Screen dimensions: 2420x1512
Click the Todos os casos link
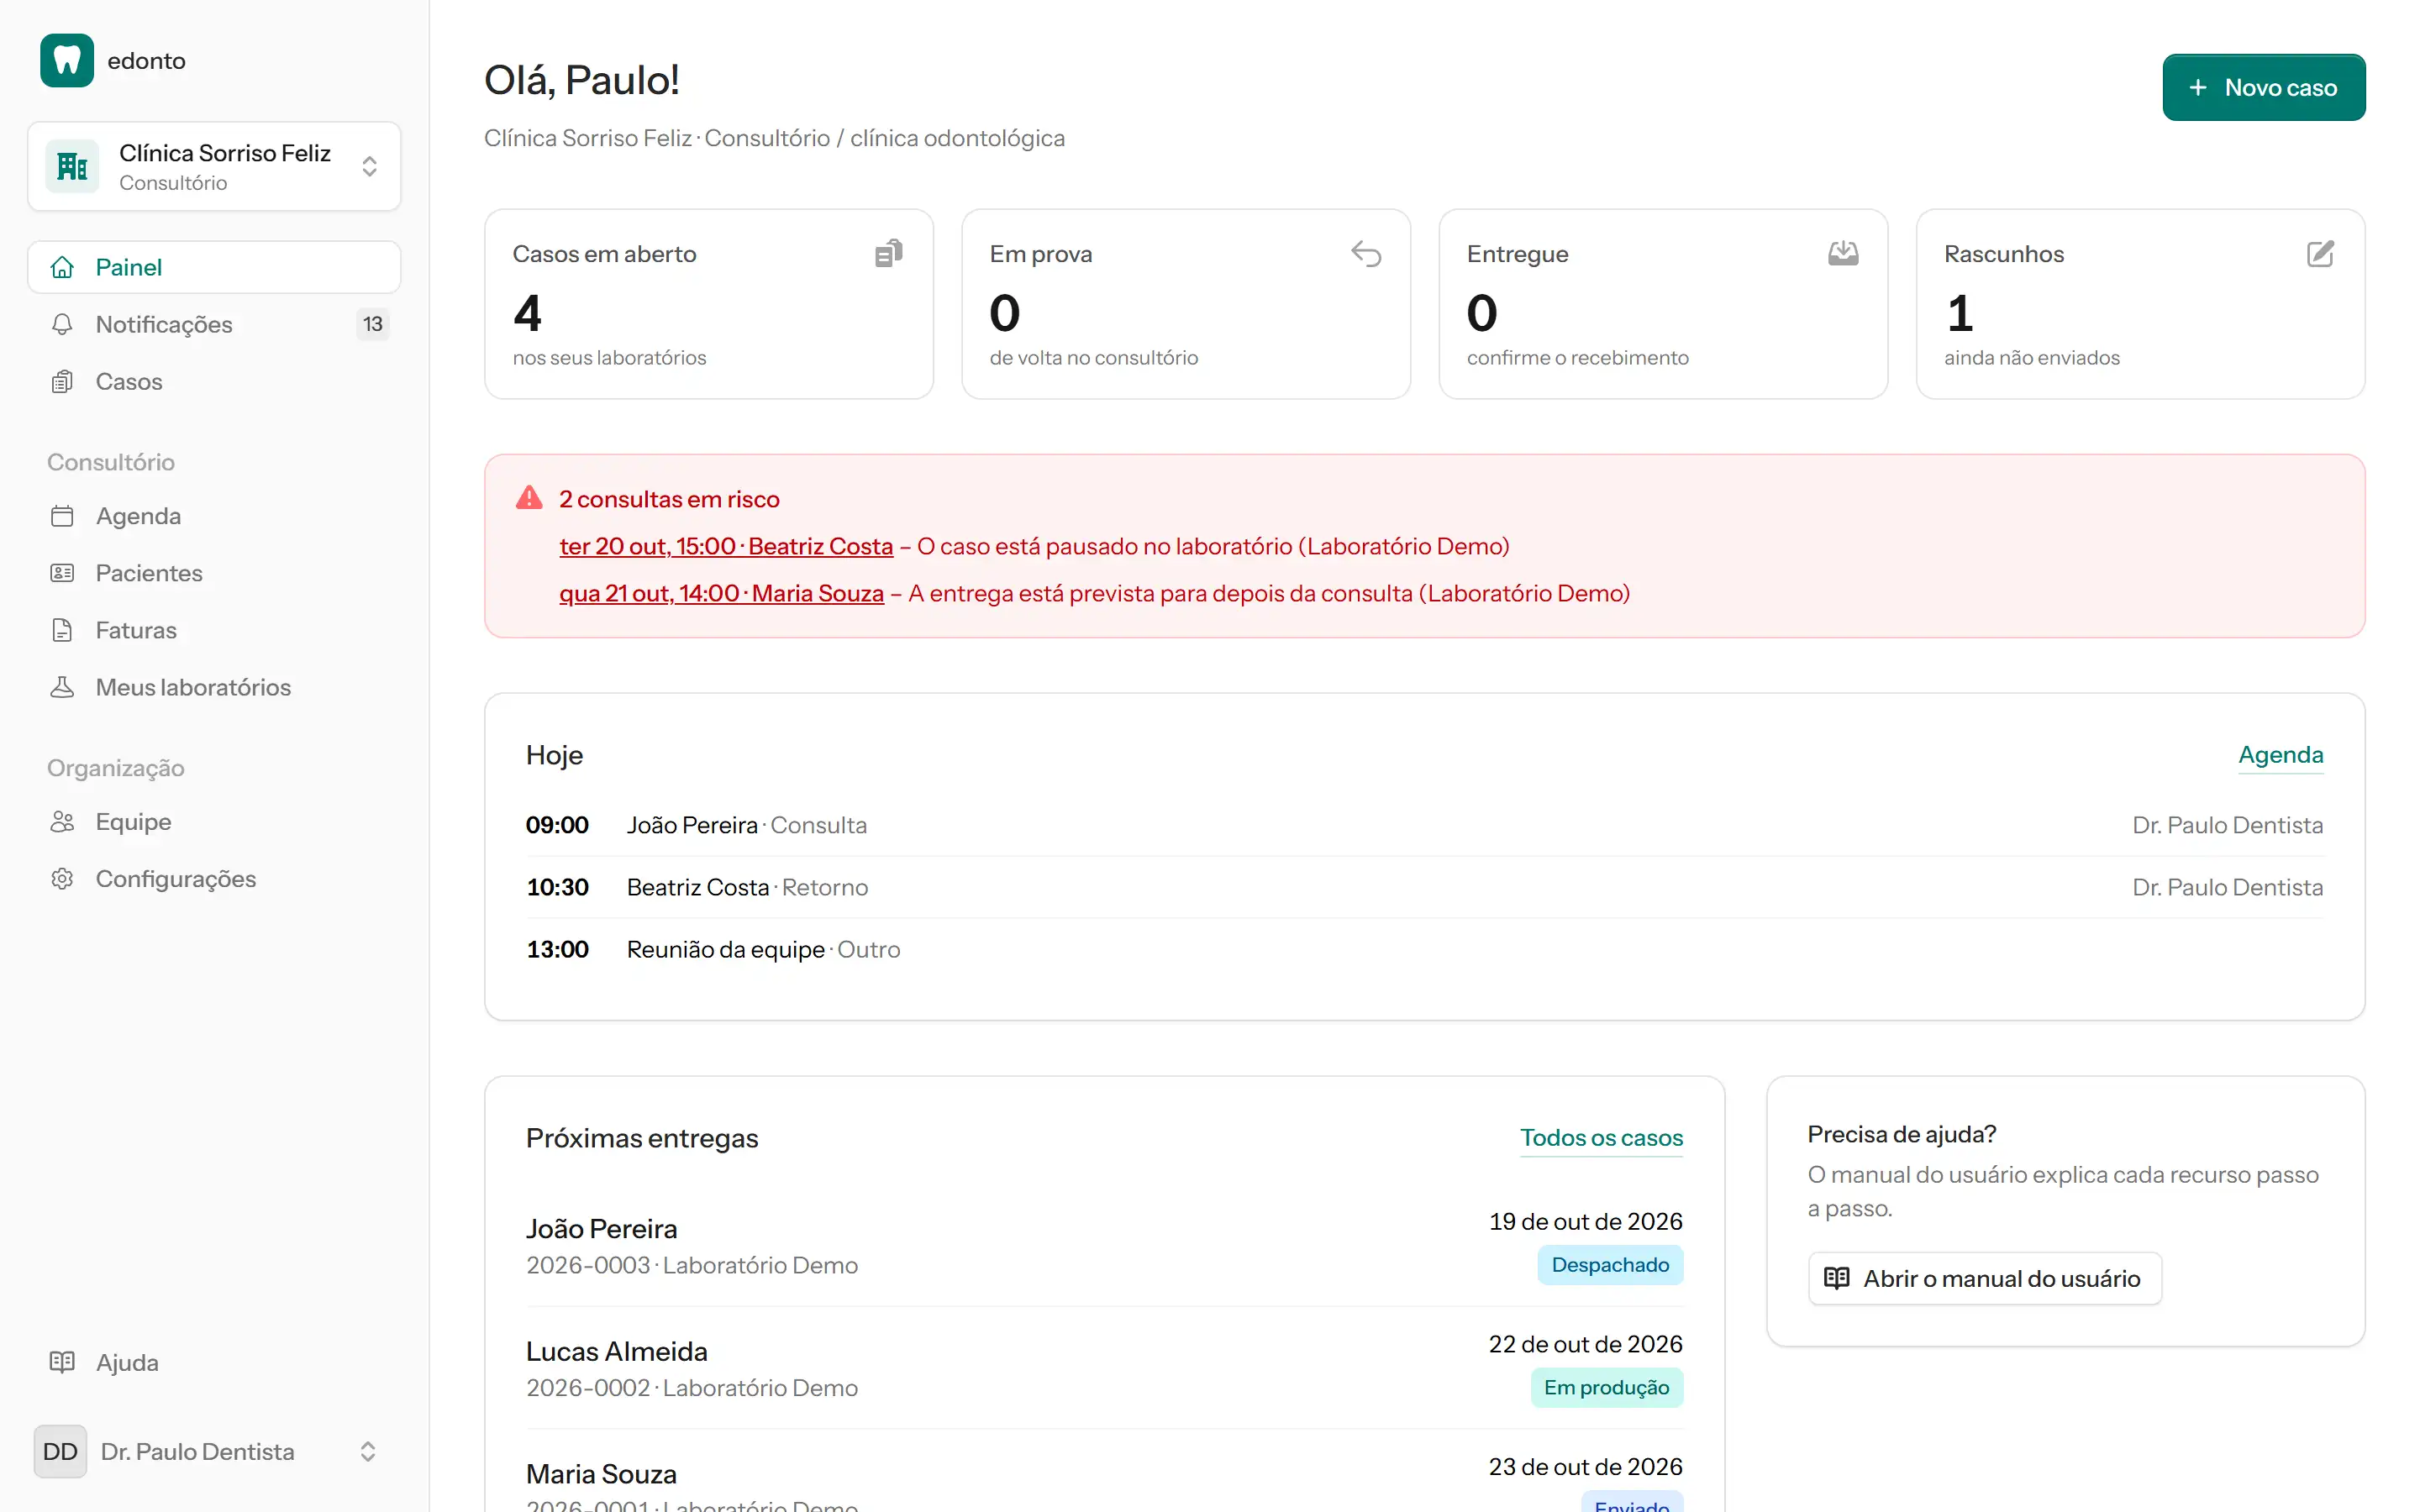(x=1601, y=1138)
